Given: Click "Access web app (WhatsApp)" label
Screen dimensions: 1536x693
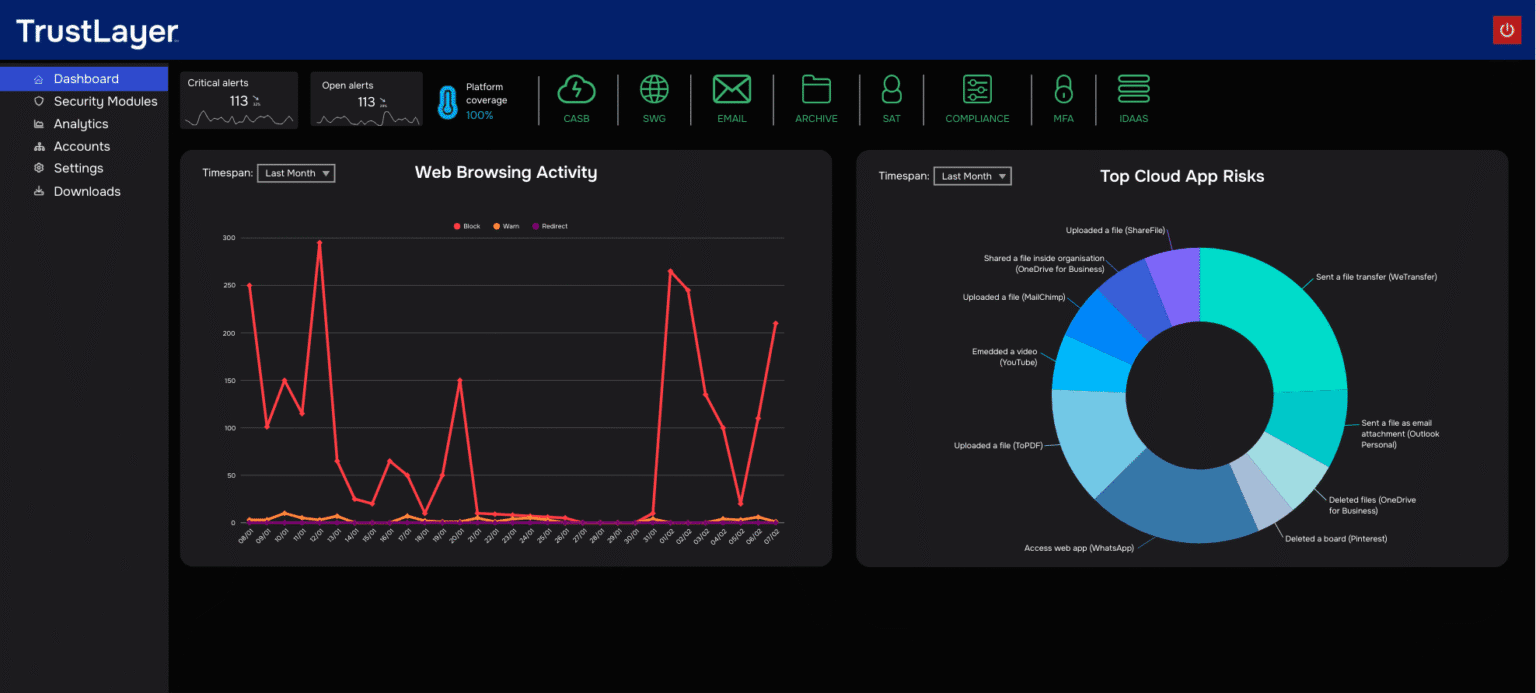Looking at the screenshot, I should coord(1079,548).
